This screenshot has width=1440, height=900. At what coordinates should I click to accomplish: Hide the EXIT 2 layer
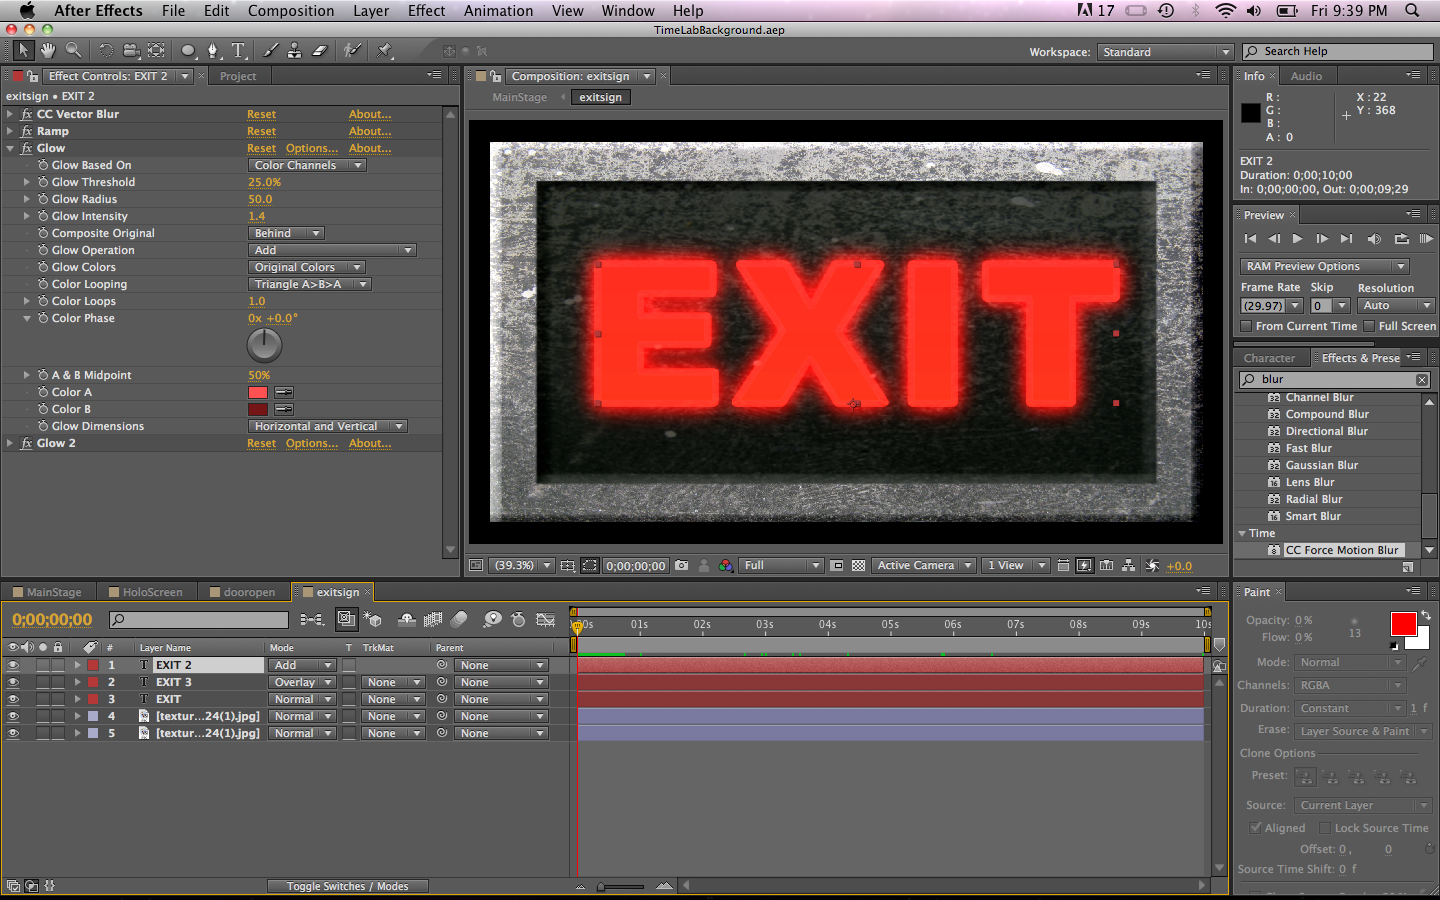[13, 665]
